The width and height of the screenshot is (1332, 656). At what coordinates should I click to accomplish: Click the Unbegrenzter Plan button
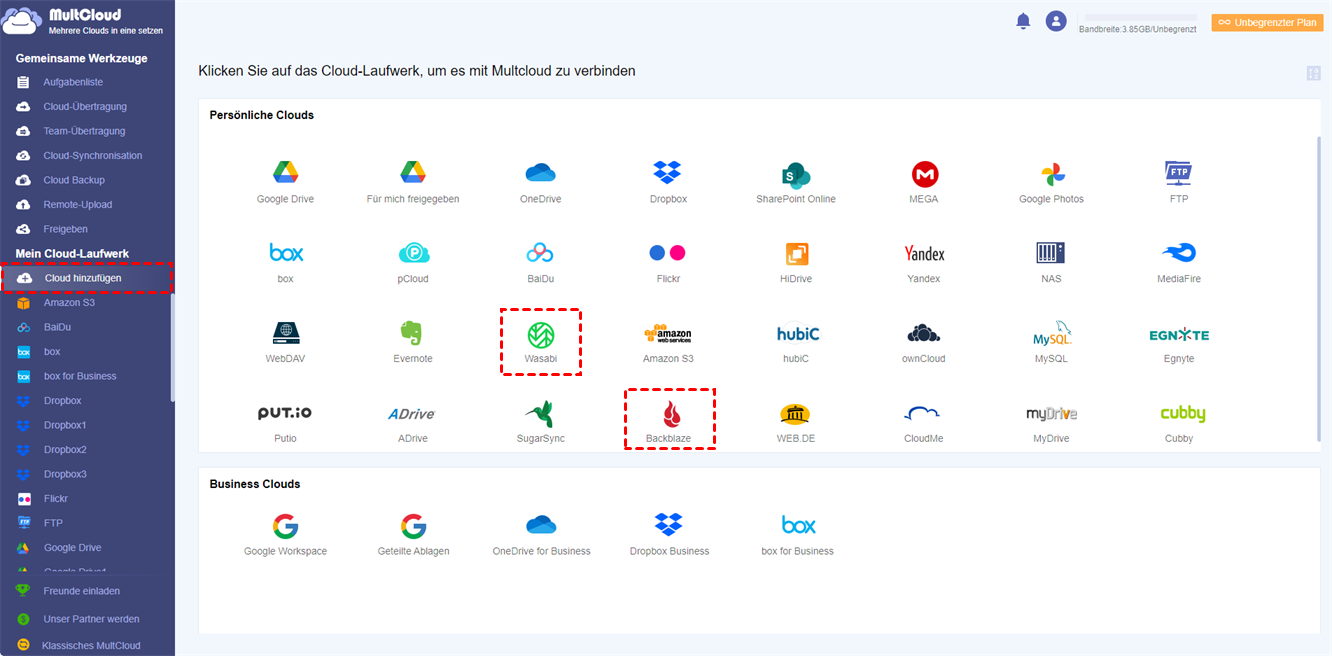(1266, 22)
